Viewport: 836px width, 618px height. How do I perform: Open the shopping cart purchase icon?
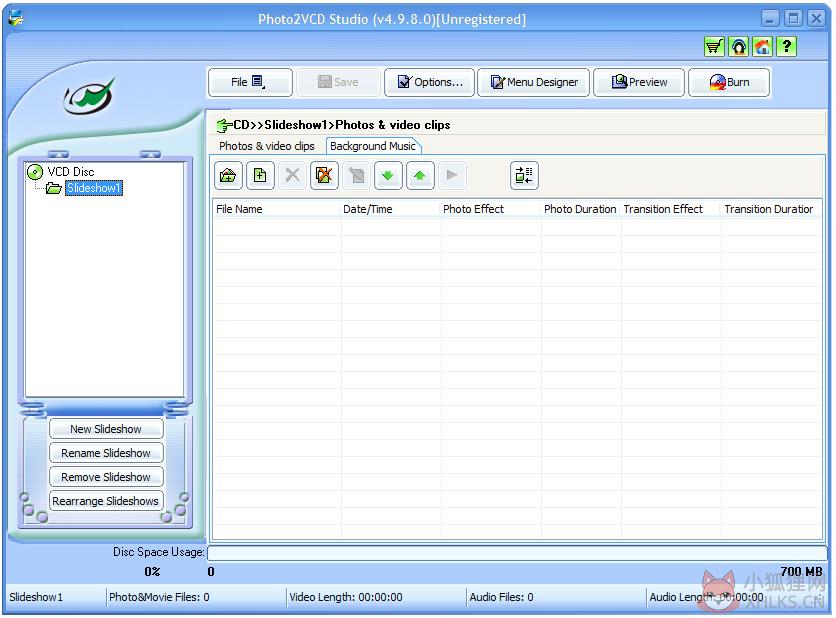coord(714,47)
